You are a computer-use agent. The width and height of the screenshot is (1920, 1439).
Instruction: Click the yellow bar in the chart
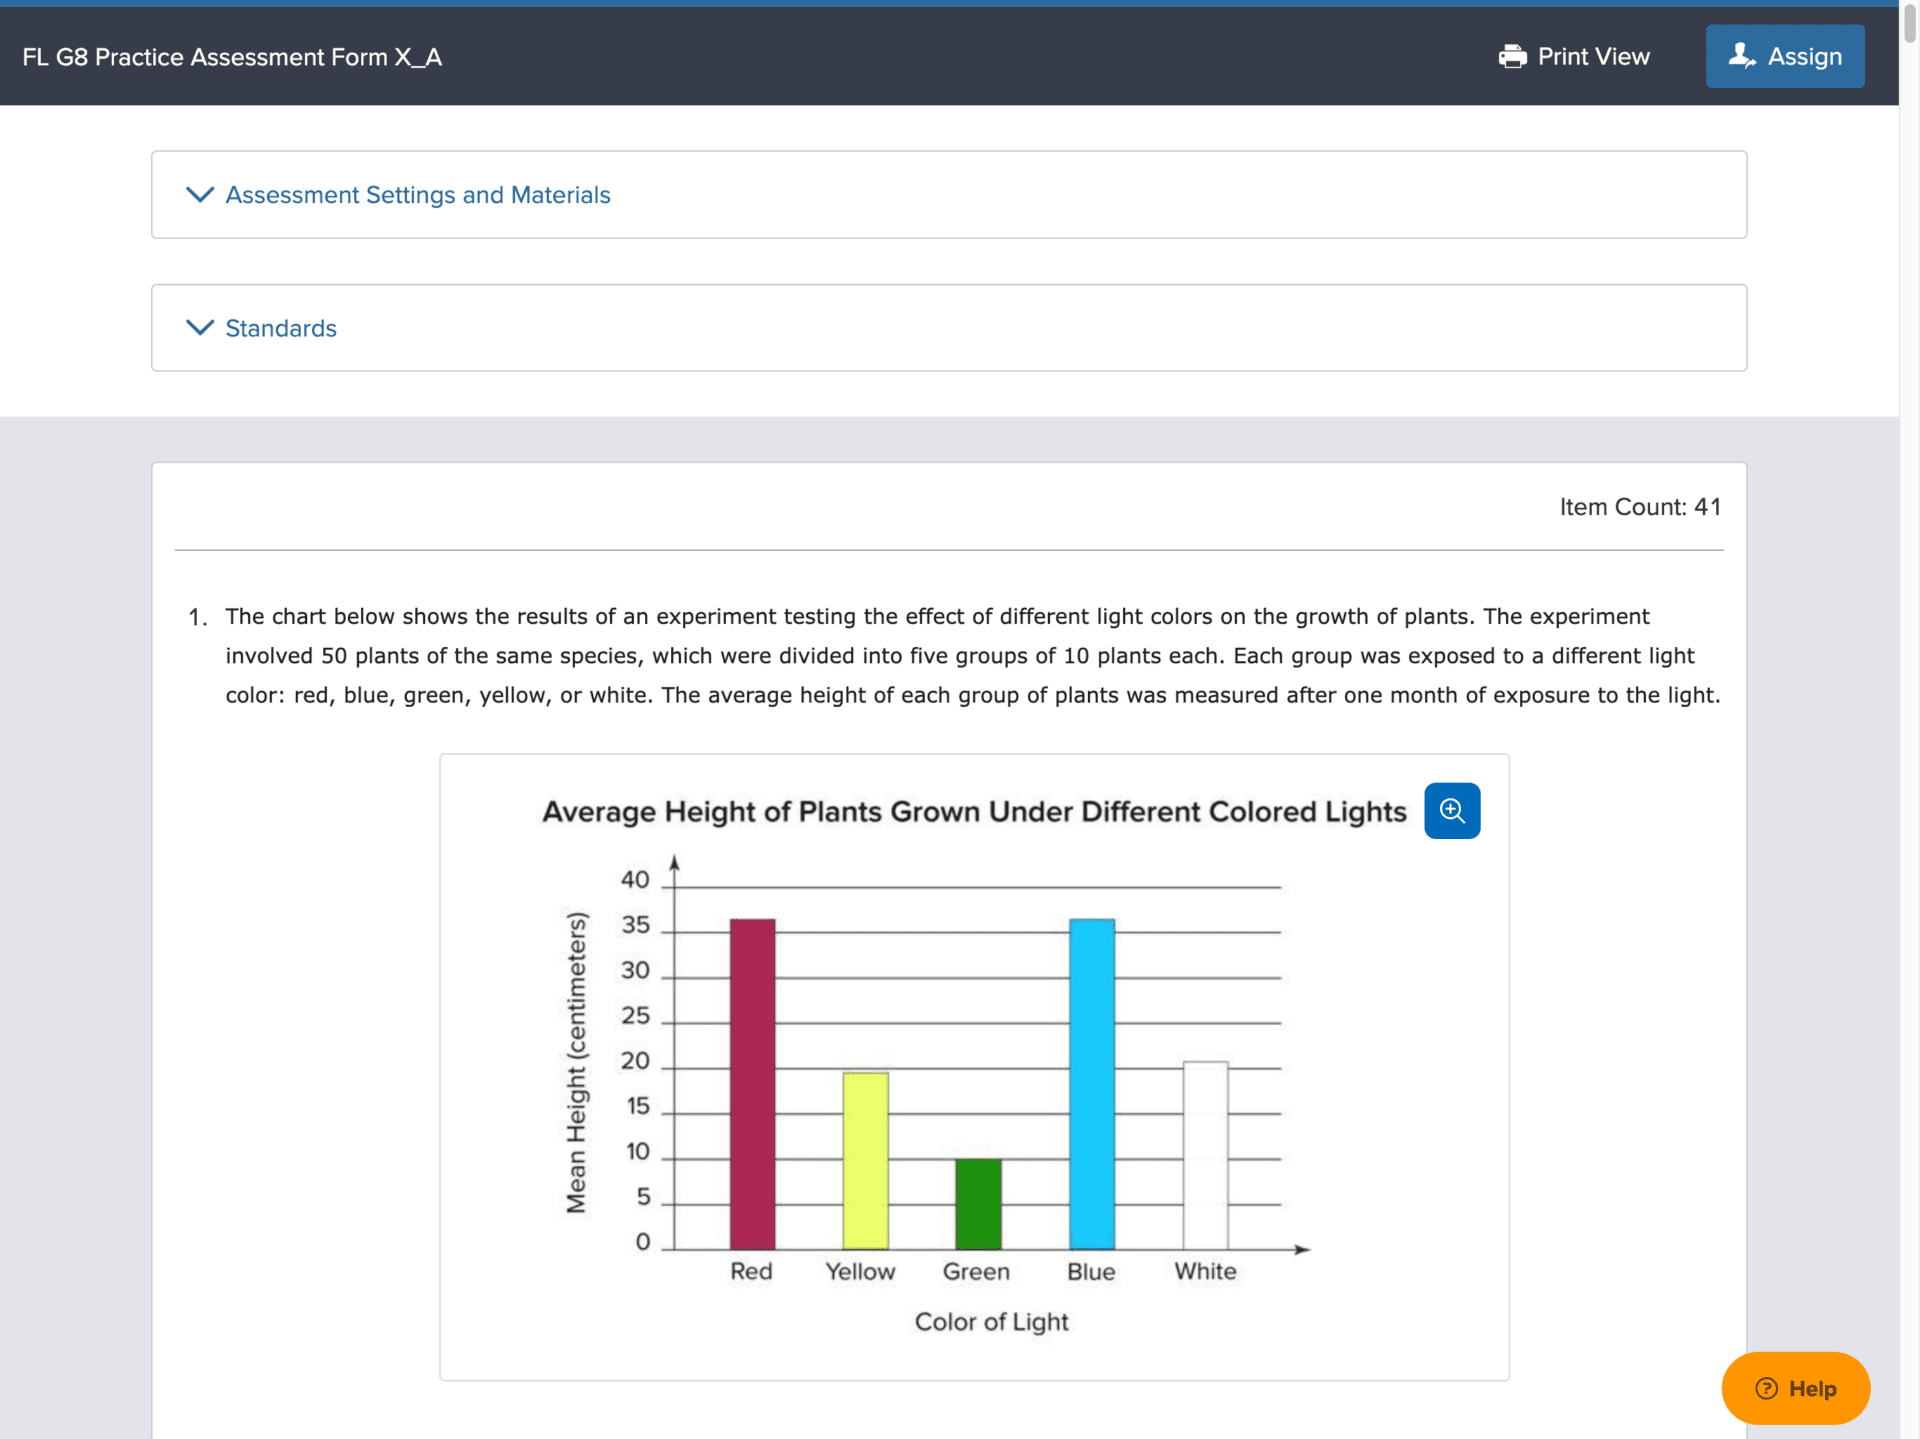click(x=865, y=1160)
